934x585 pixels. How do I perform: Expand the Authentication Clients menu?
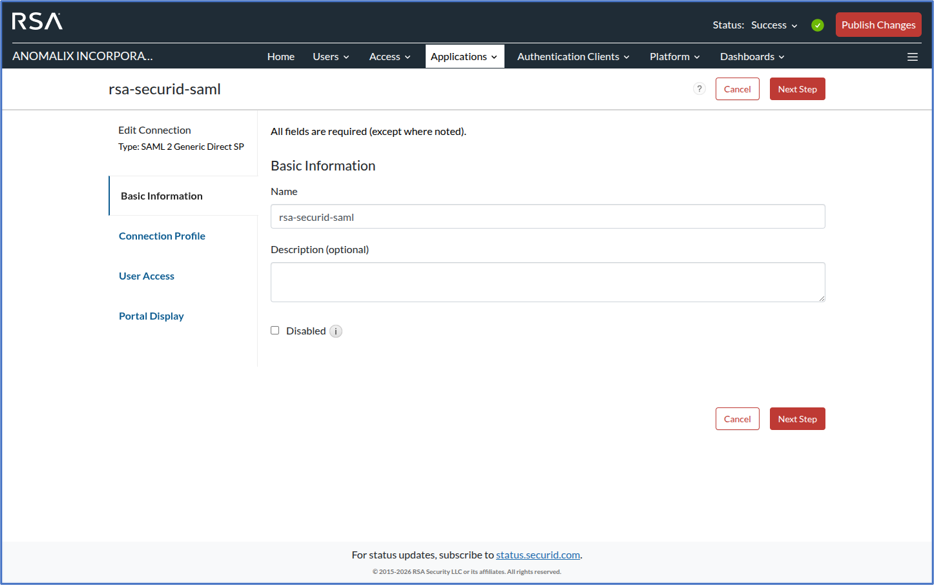(573, 57)
